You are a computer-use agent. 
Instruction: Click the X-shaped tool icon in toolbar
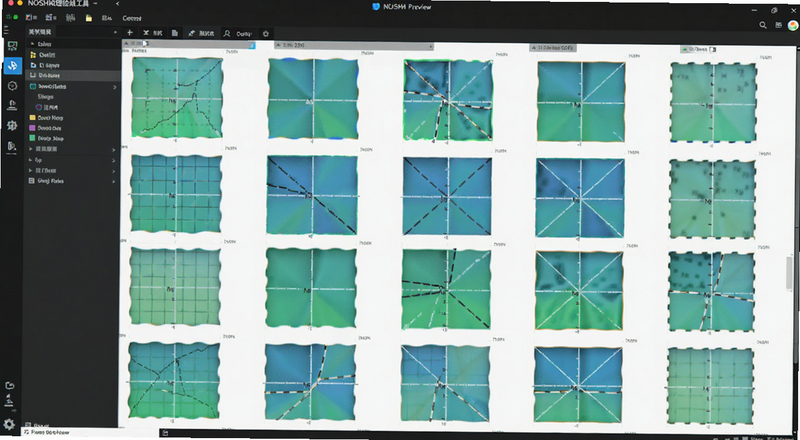click(146, 33)
